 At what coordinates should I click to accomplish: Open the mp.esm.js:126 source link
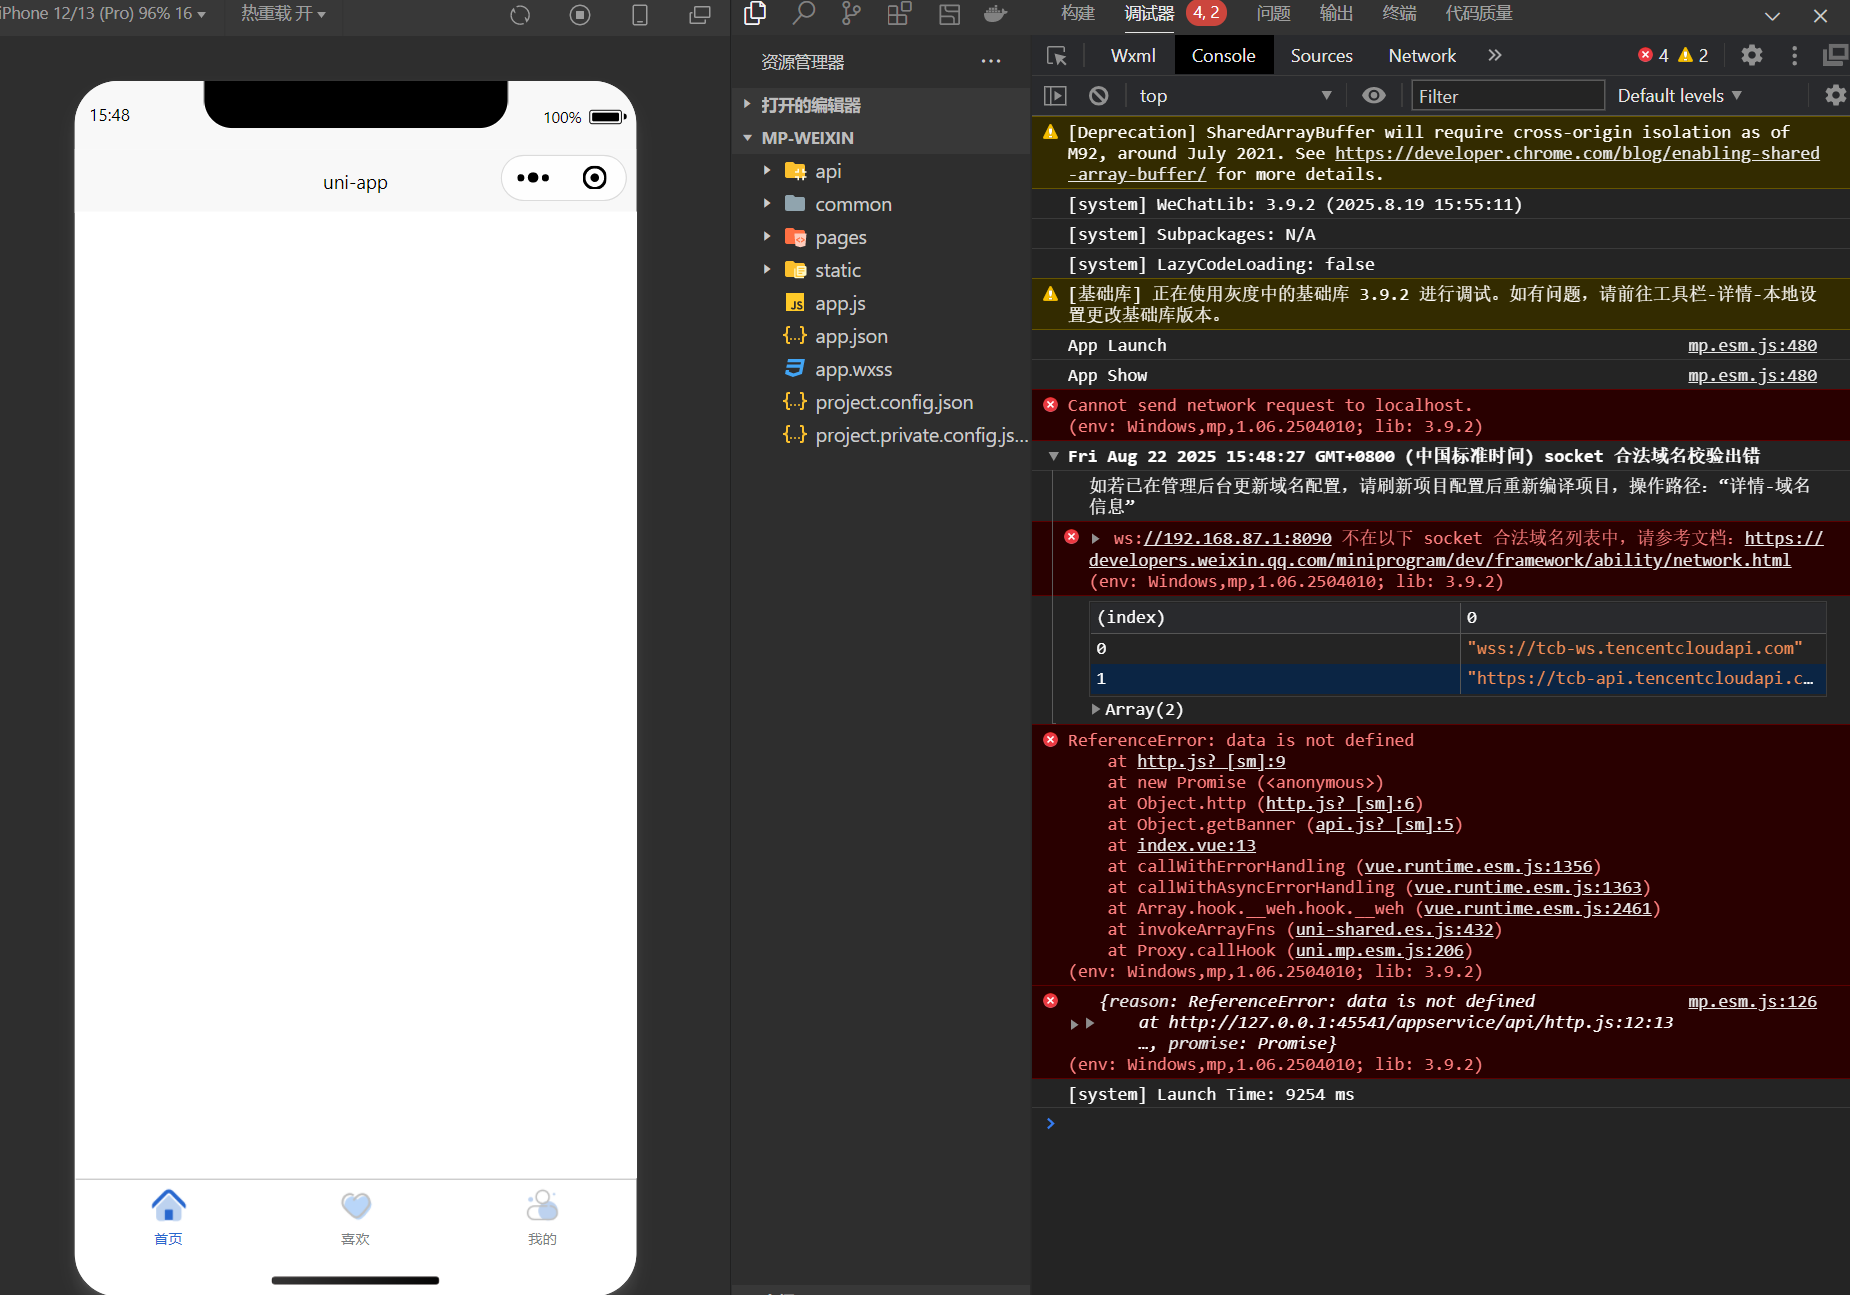click(1752, 1001)
